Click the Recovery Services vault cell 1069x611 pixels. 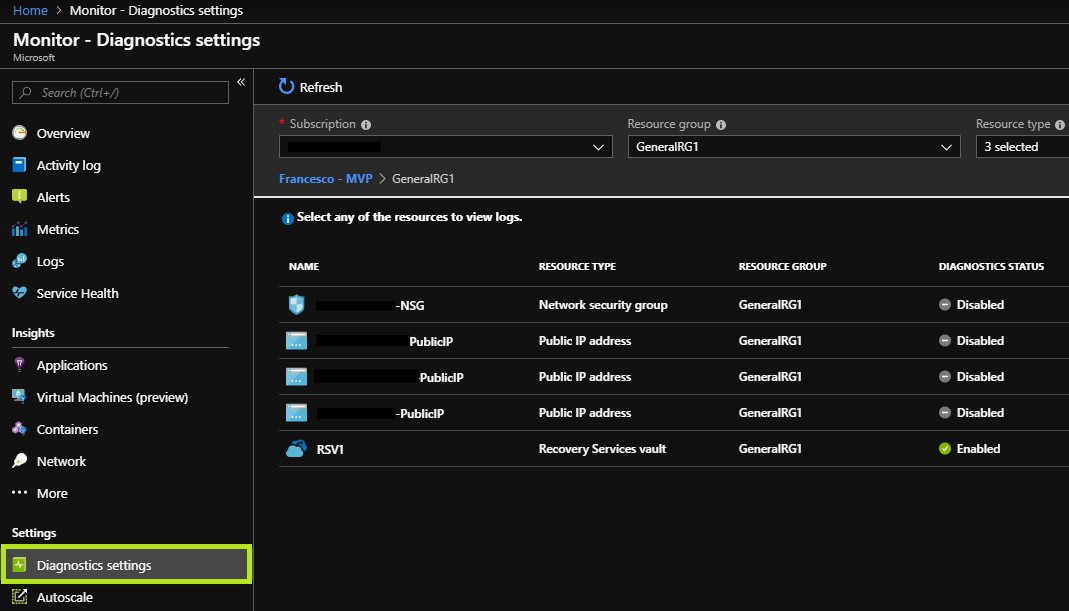[x=603, y=449]
